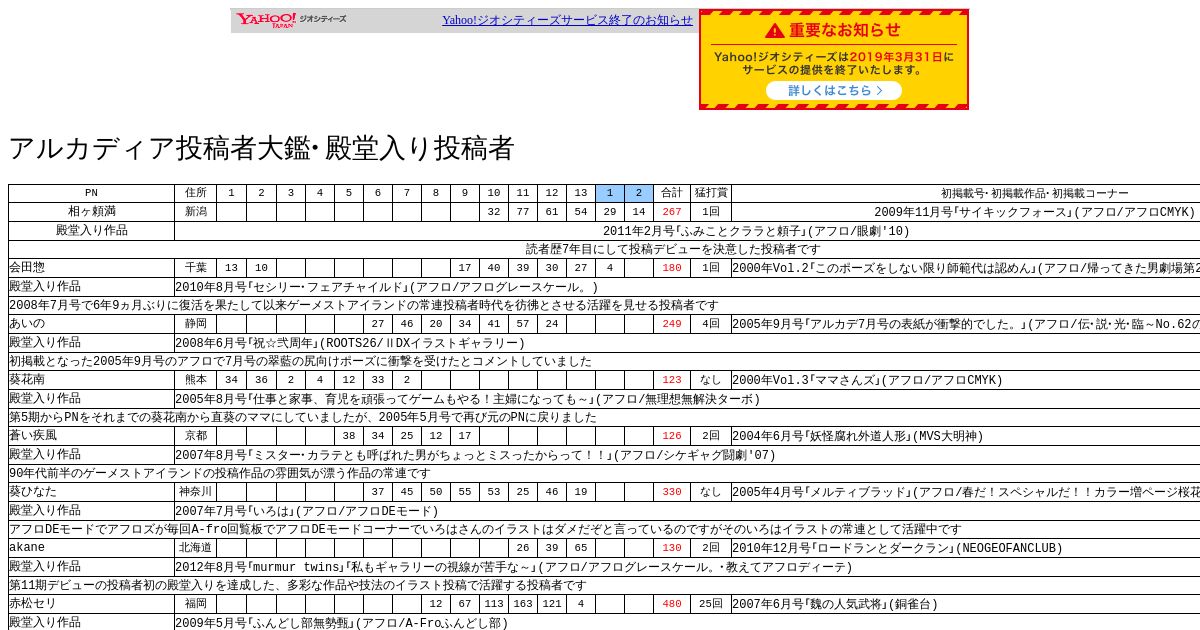
Task: Click the 北海道 address cell
Action: tap(195, 548)
